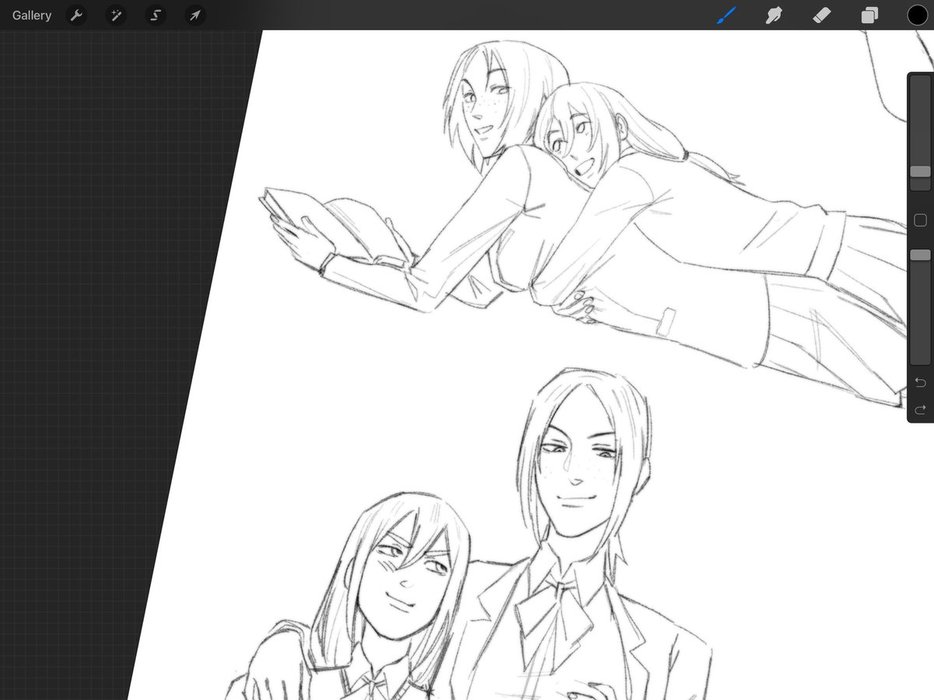This screenshot has width=934, height=700.
Task: Open the black color swatch picker
Action: pos(917,15)
